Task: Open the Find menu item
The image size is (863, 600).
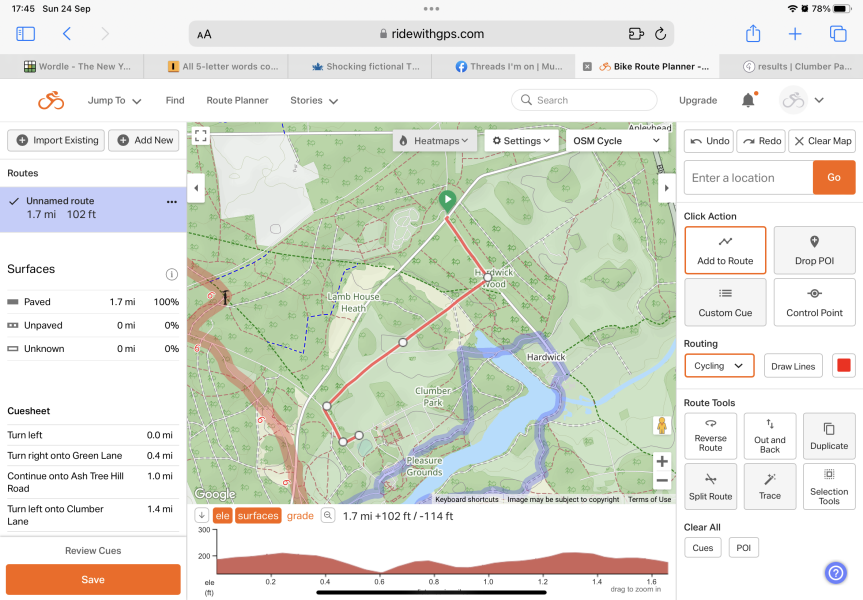Action: click(x=175, y=100)
